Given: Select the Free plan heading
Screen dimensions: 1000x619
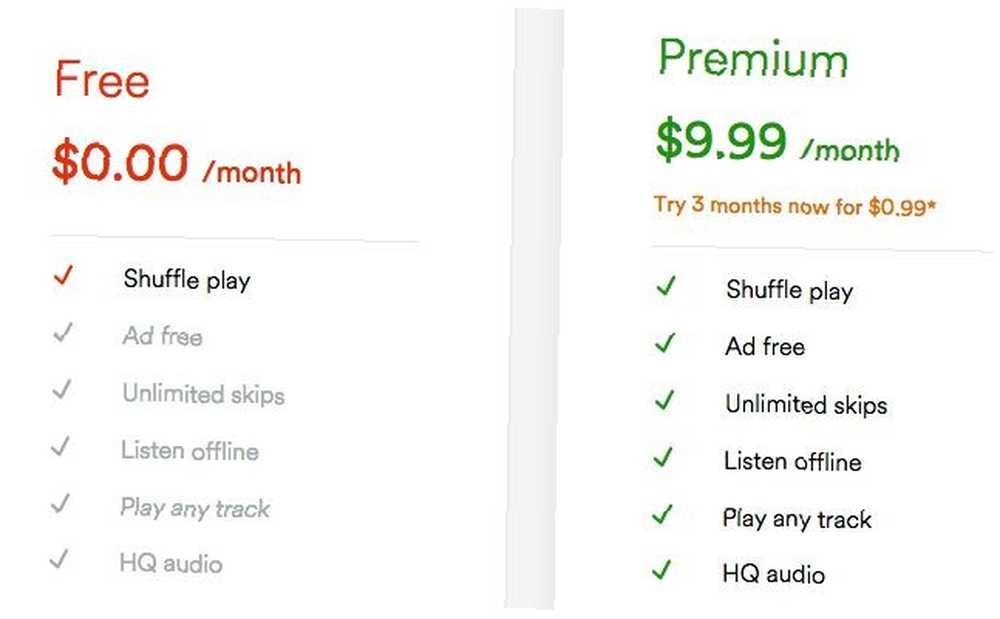Looking at the screenshot, I should coord(102,78).
